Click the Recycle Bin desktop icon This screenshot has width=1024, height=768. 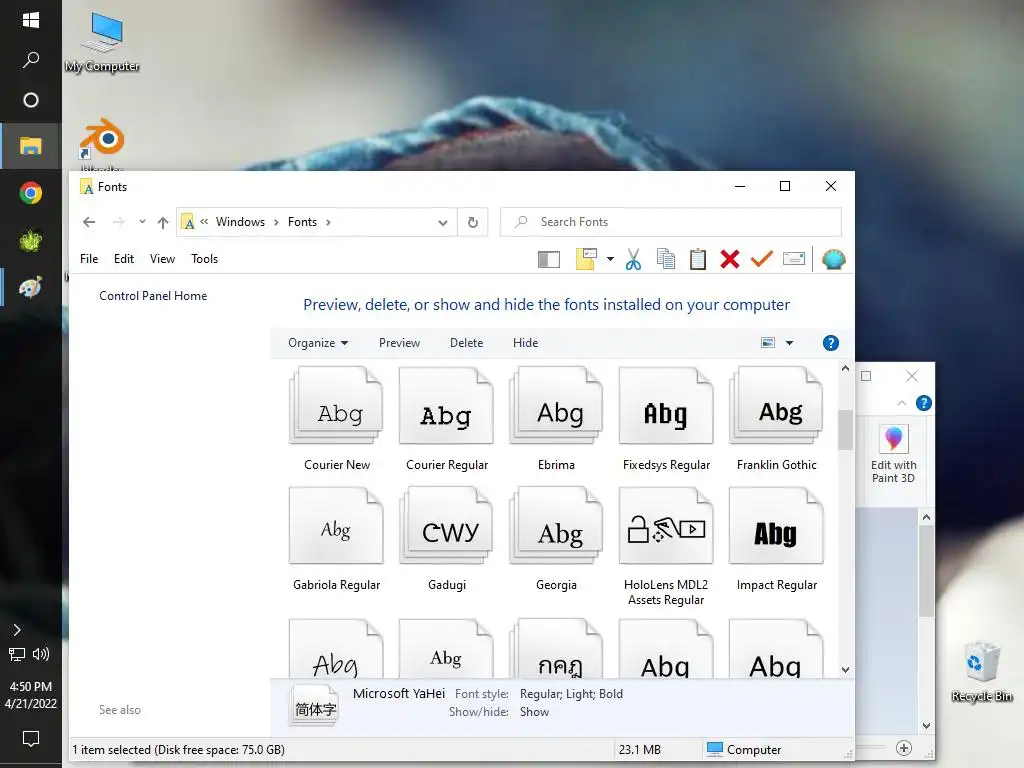[x=982, y=671]
